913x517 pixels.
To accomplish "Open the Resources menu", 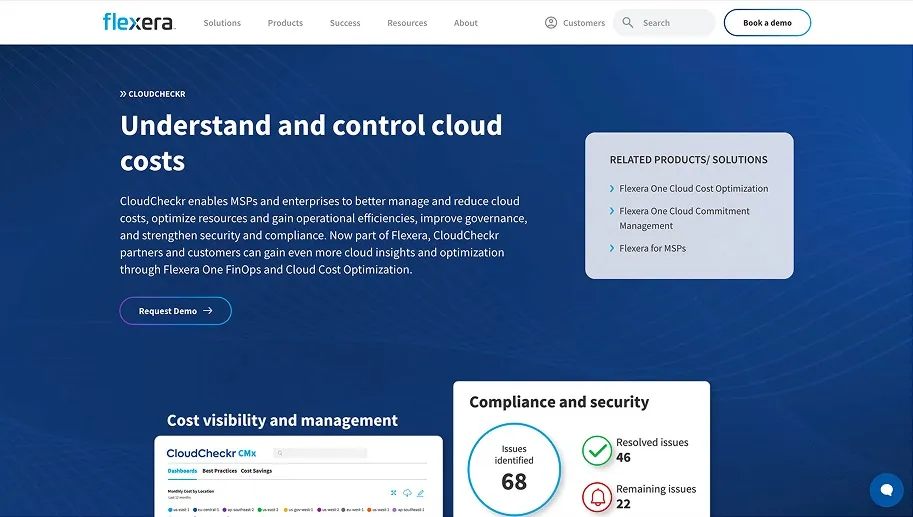I will [407, 23].
